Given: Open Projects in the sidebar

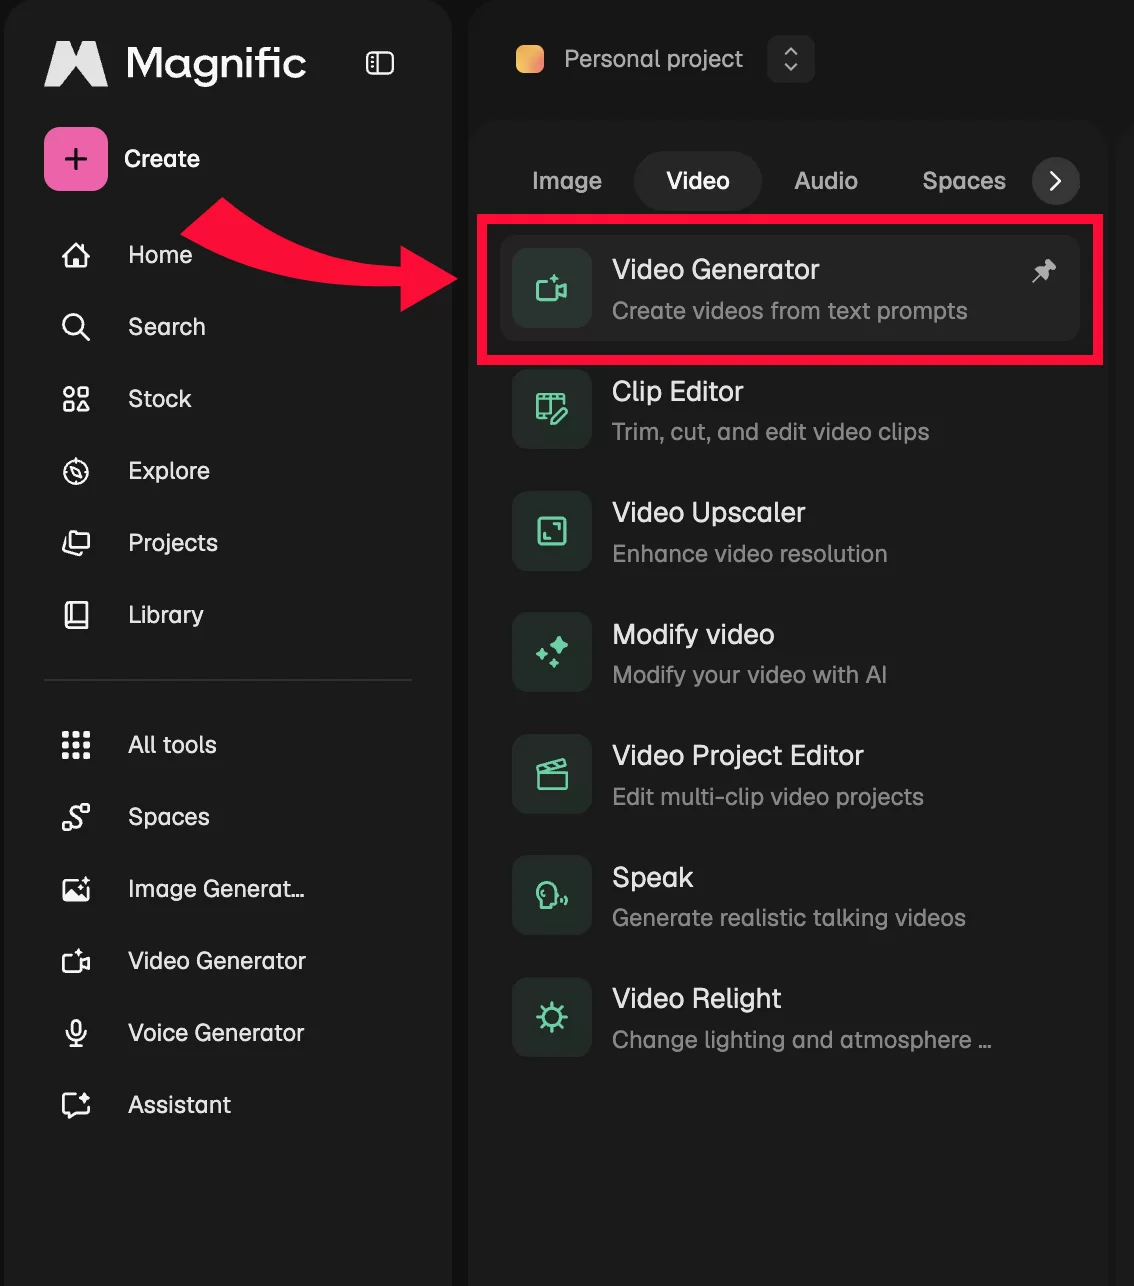Looking at the screenshot, I should pyautogui.click(x=173, y=543).
